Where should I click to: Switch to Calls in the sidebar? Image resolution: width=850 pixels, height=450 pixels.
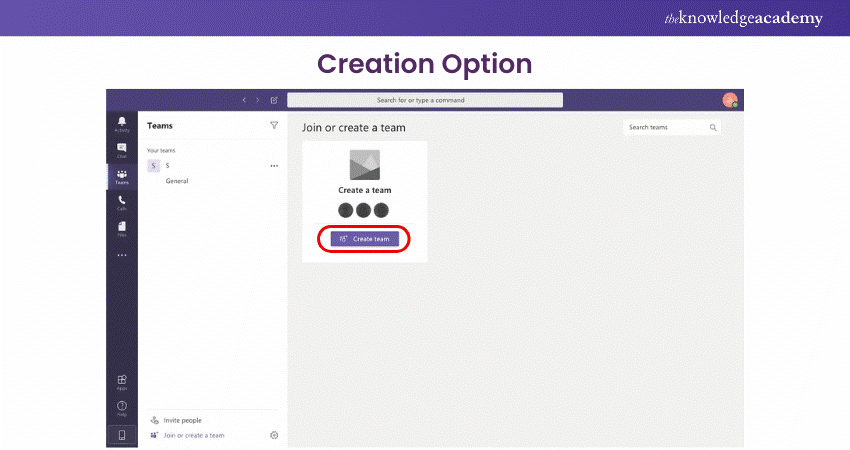pos(122,203)
